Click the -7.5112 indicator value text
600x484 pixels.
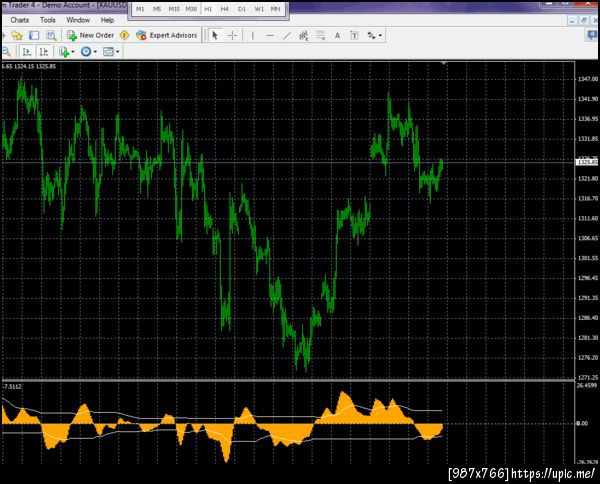click(12, 387)
